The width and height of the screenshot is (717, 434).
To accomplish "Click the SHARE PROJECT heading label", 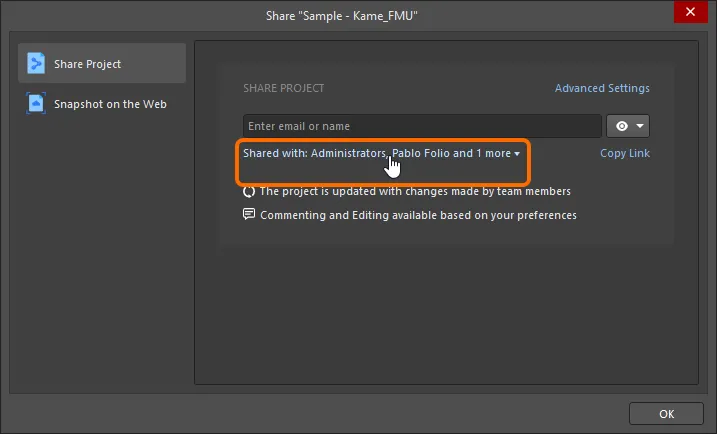I will (284, 88).
